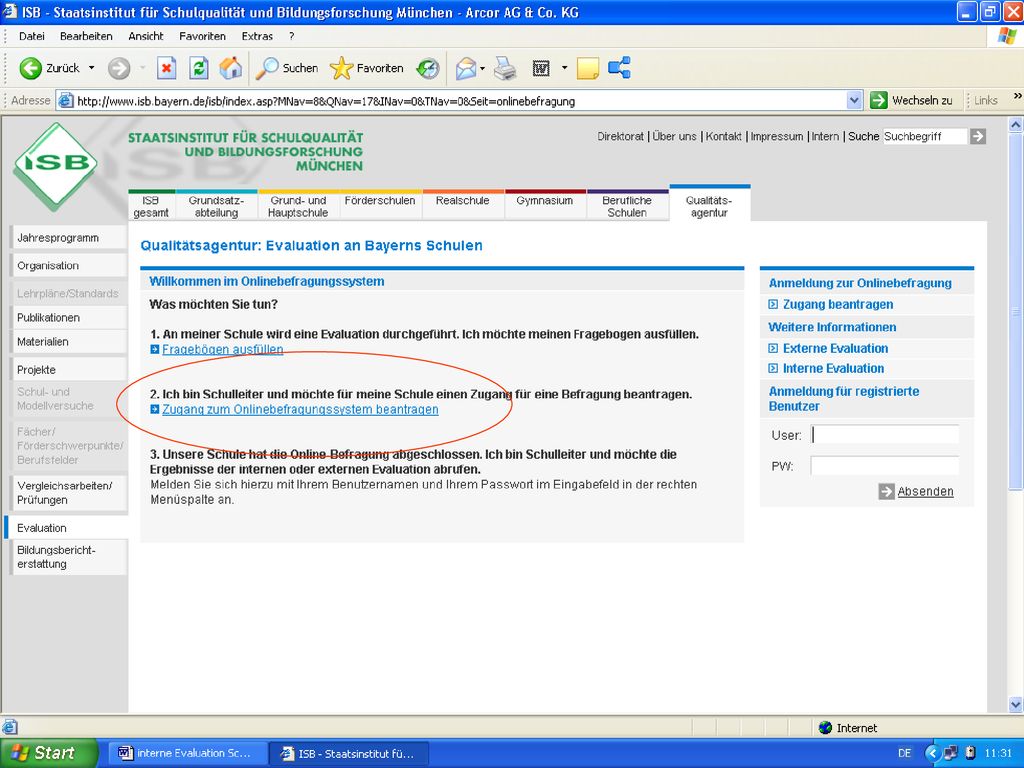Click Zugang beantragen in right panel
The image size is (1024, 768).
(838, 304)
